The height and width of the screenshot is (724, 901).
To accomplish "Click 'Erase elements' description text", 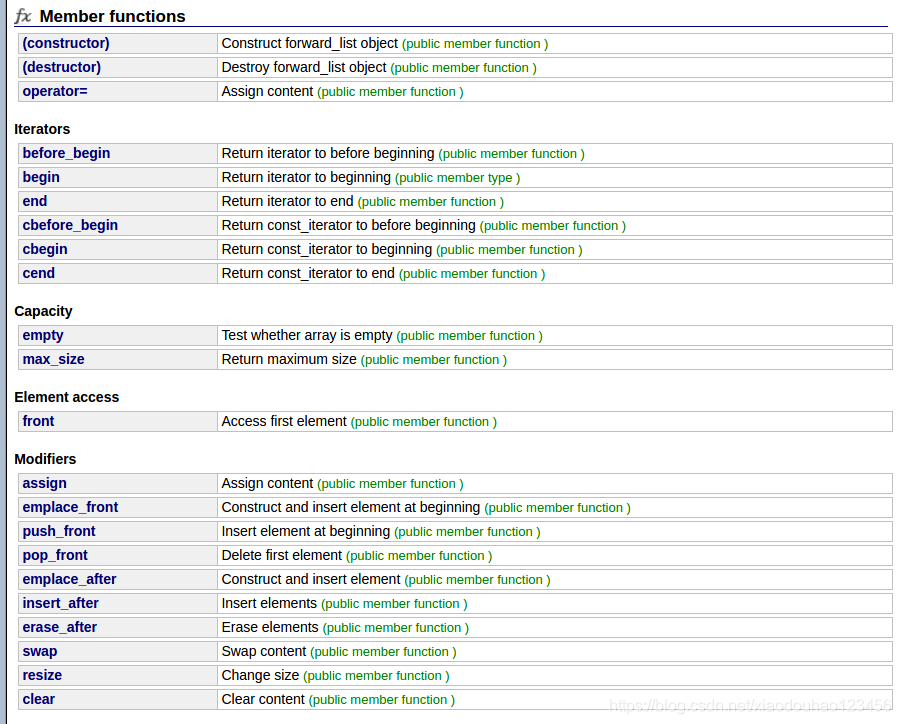I will (x=270, y=627).
